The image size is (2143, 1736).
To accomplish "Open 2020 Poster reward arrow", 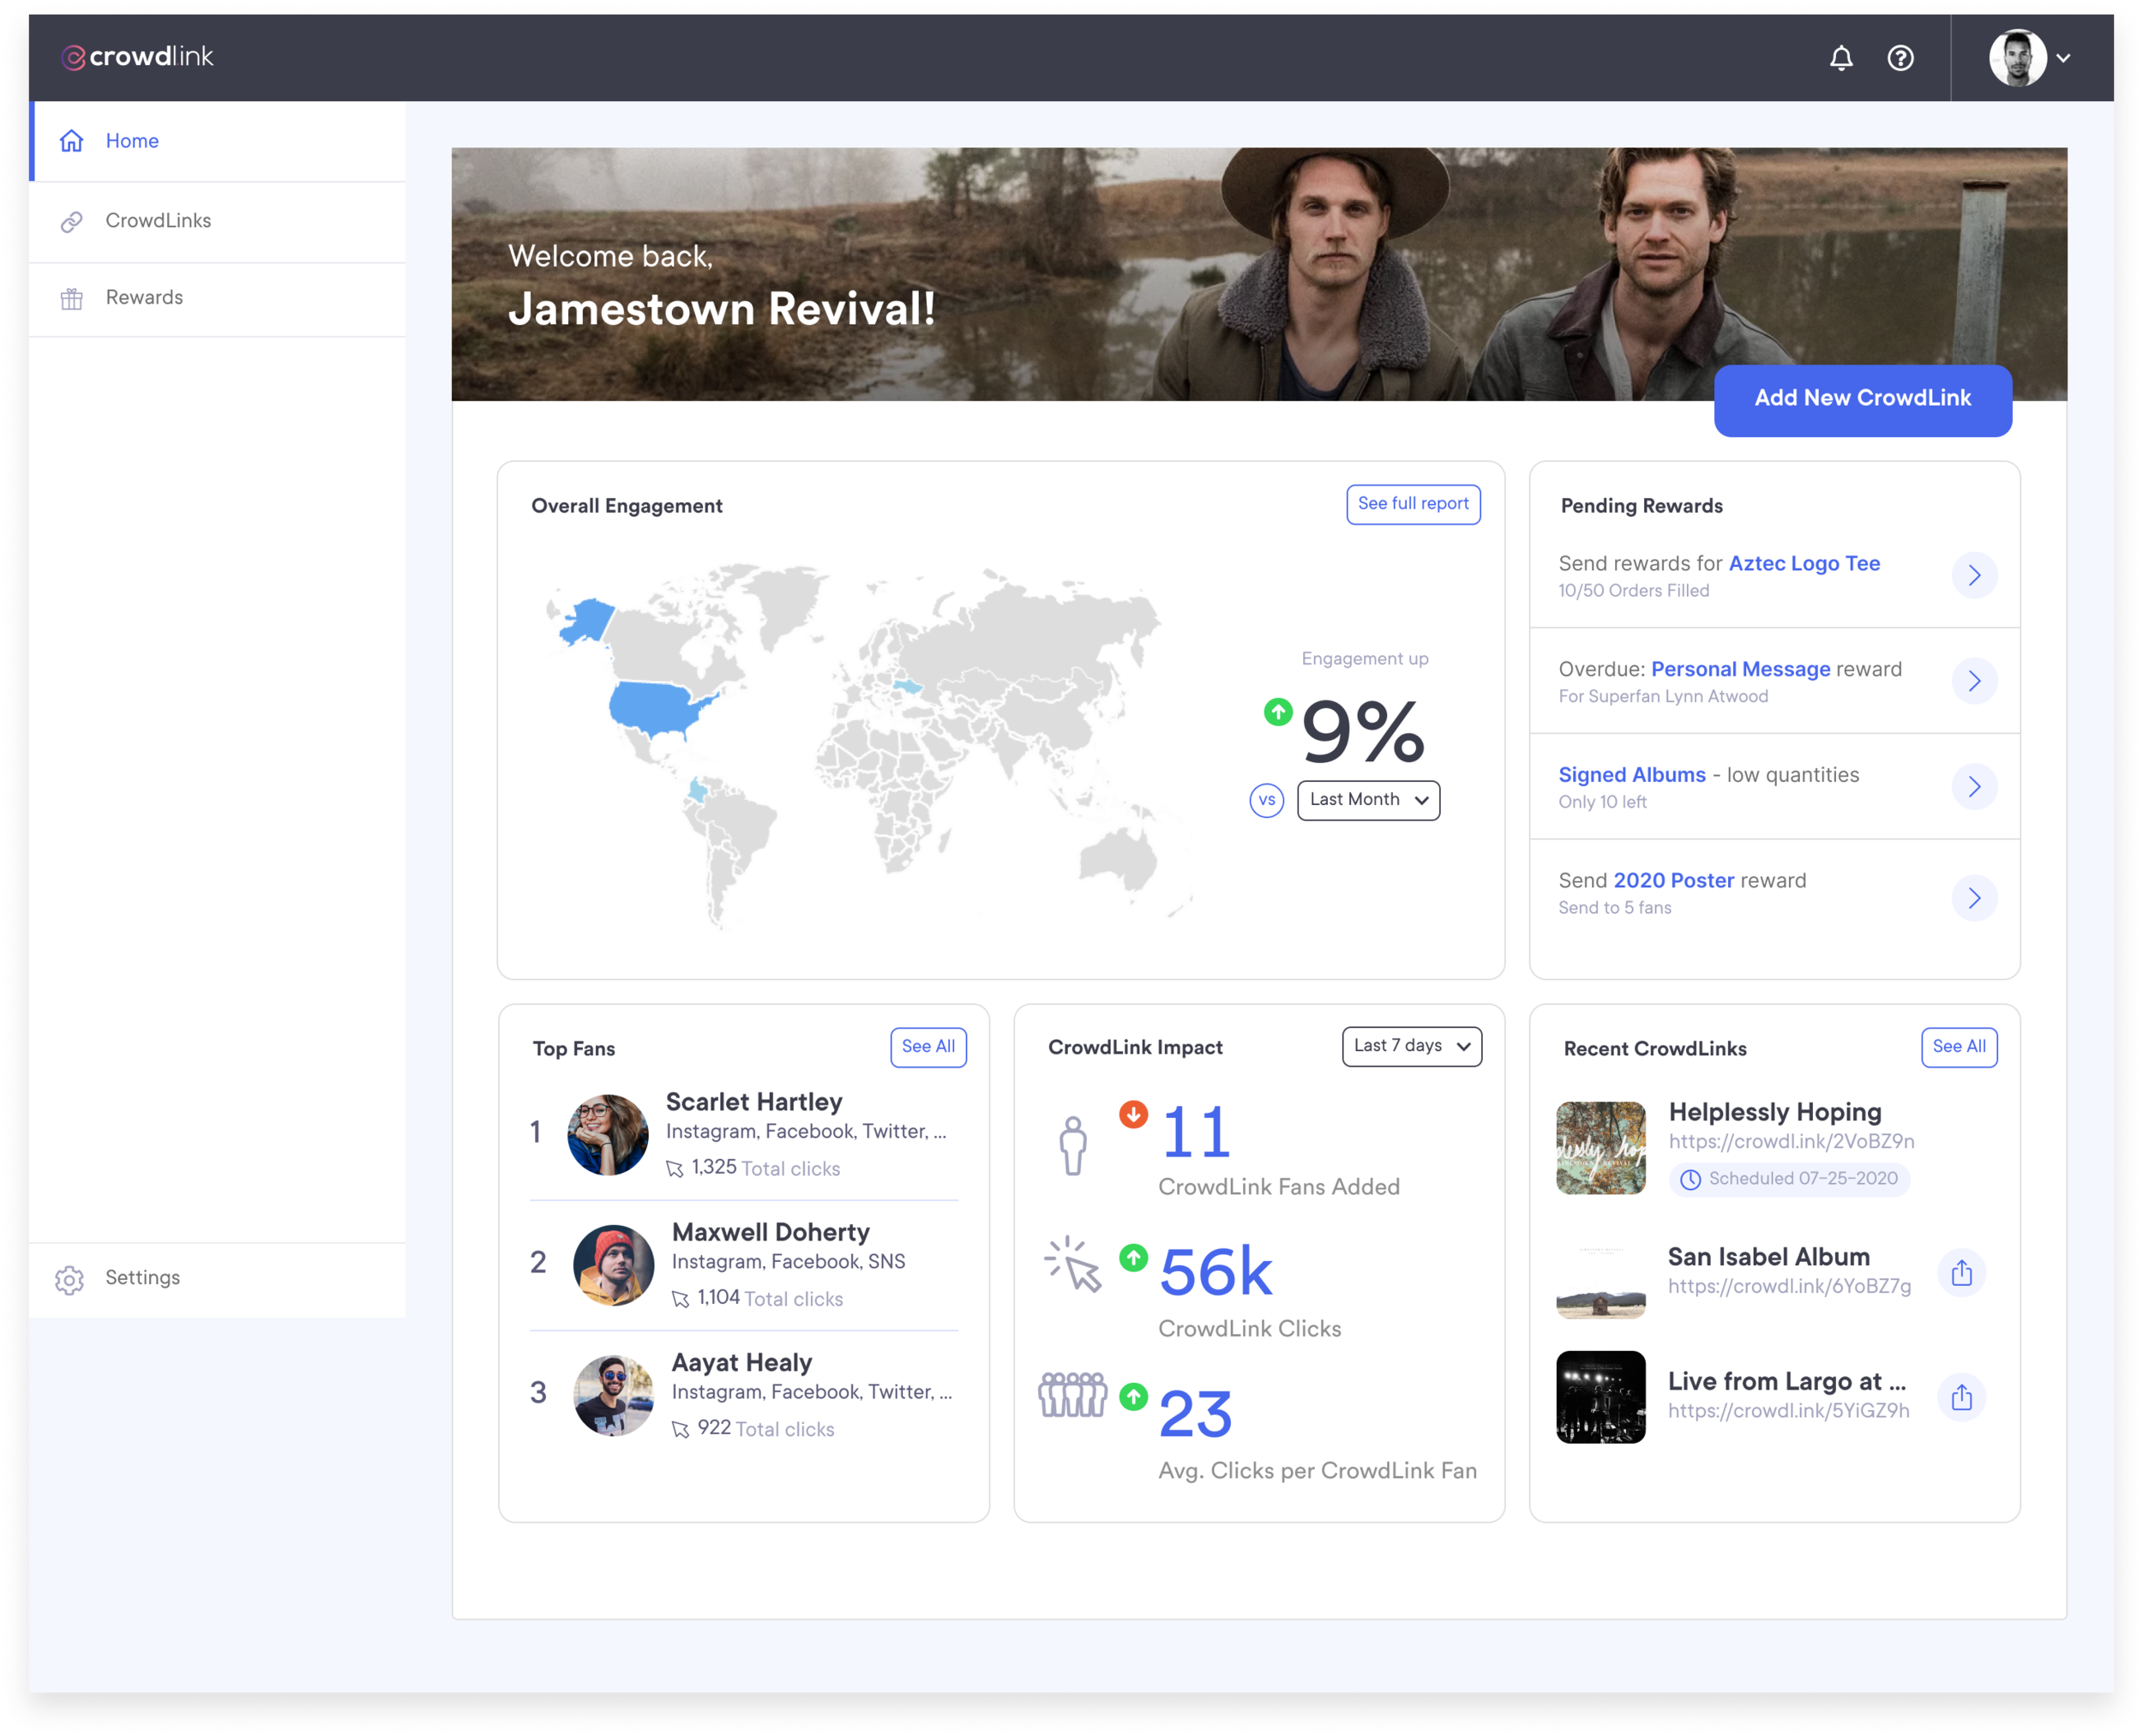I will [x=1974, y=898].
